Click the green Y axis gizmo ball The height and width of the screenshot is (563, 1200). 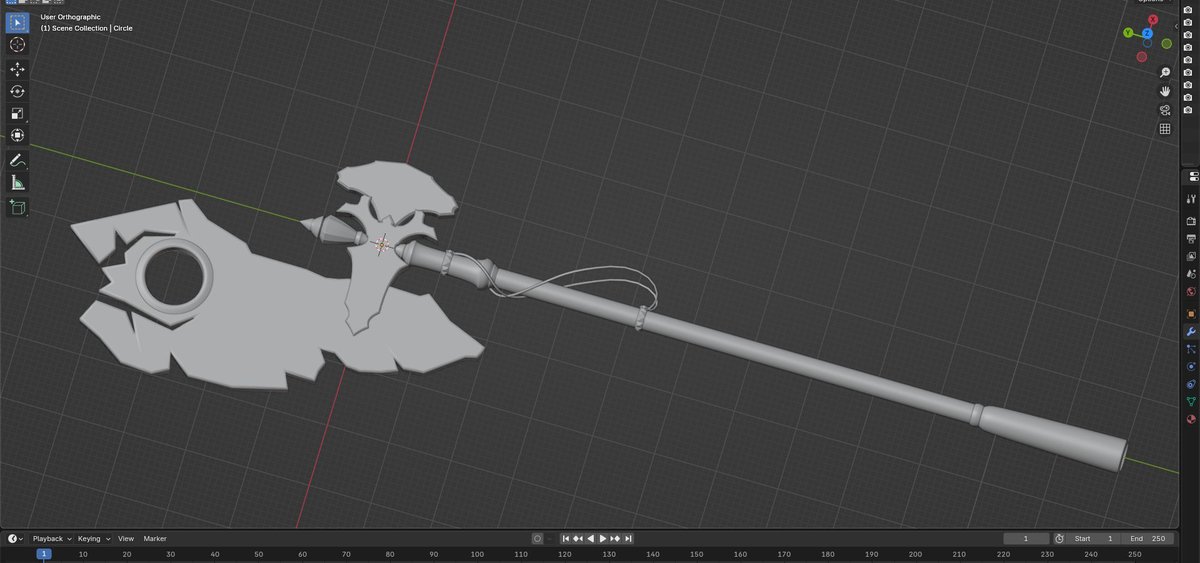point(1127,33)
